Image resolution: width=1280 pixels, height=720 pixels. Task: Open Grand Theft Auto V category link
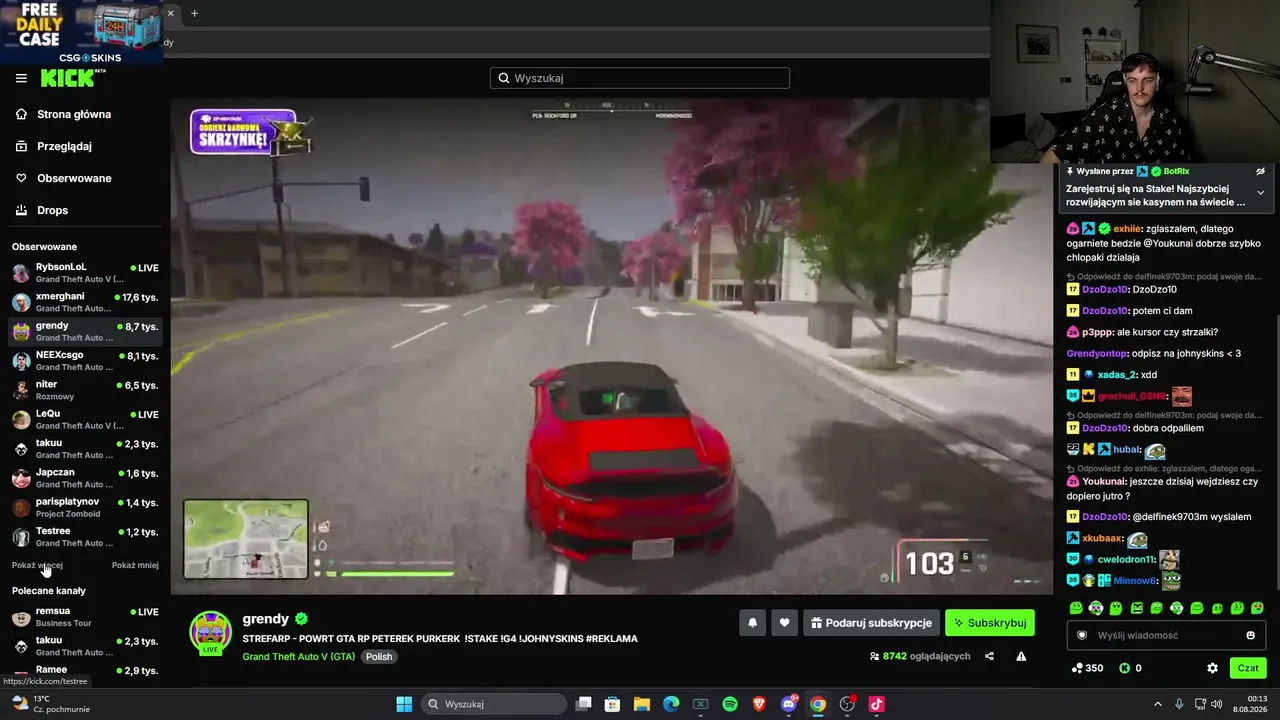[299, 657]
